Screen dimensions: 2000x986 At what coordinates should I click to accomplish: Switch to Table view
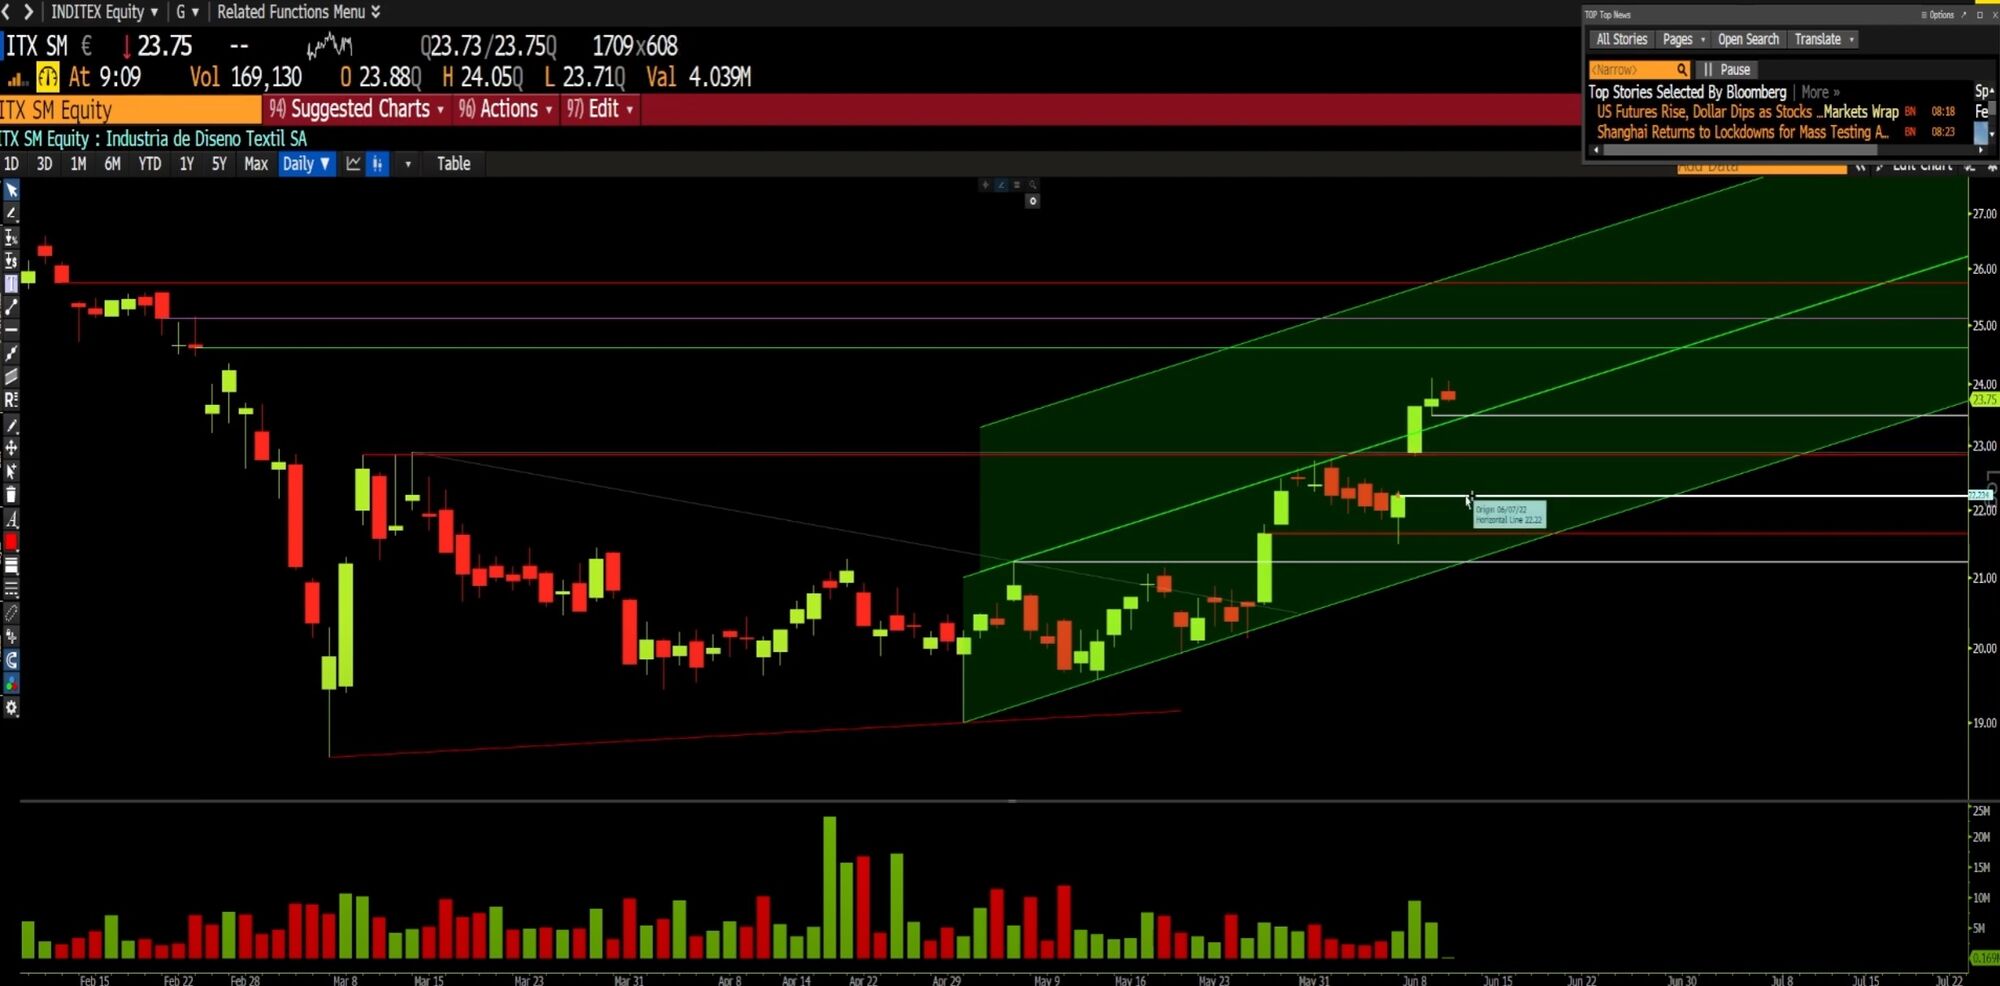pyautogui.click(x=453, y=164)
